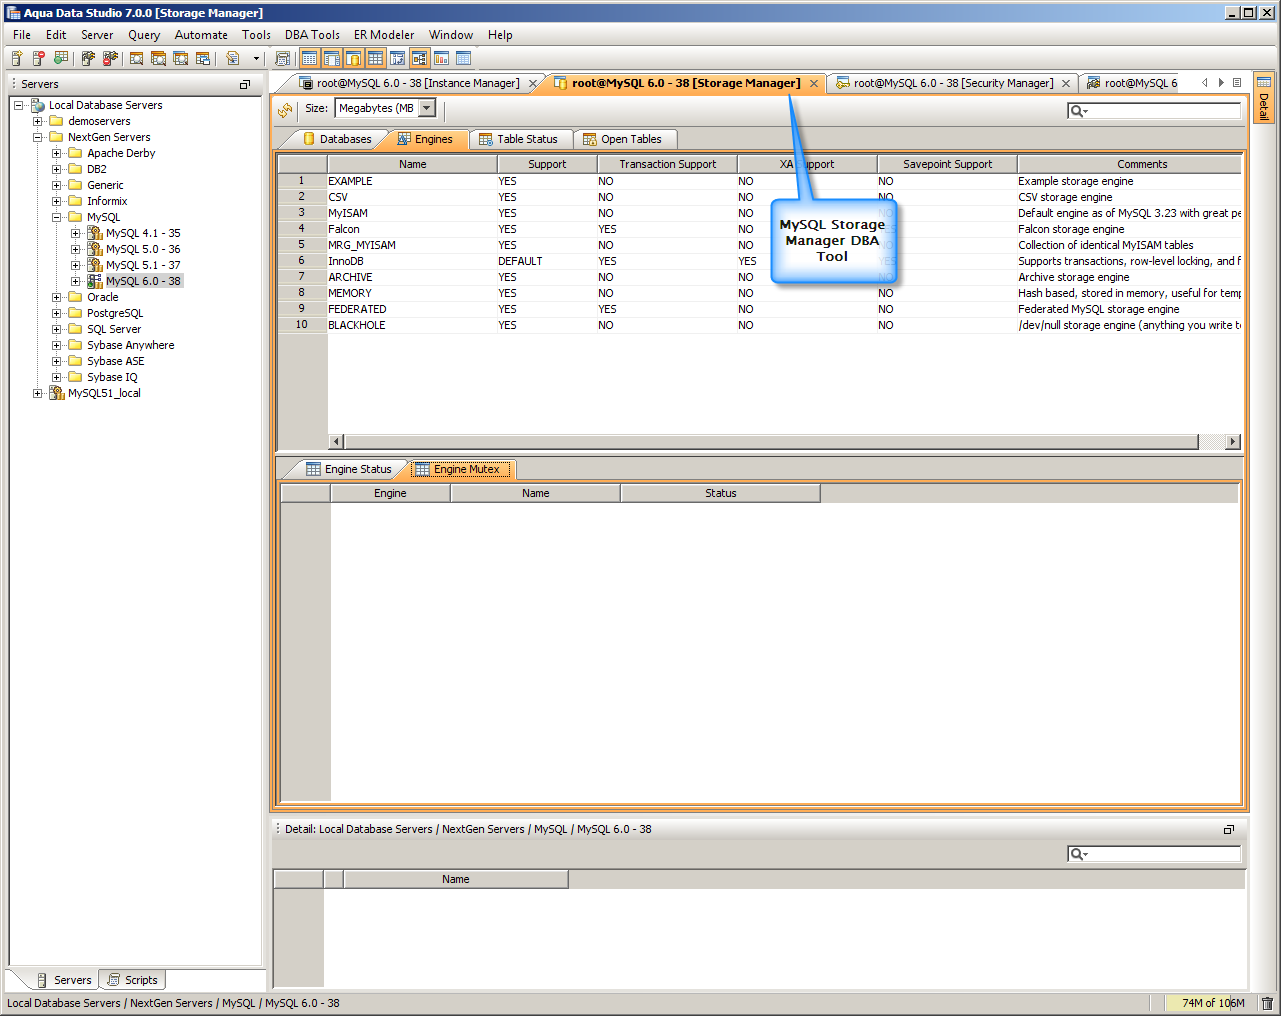Screen dimensions: 1281x1016
Task: Click the calculator-style toolbar icon
Action: tap(282, 59)
